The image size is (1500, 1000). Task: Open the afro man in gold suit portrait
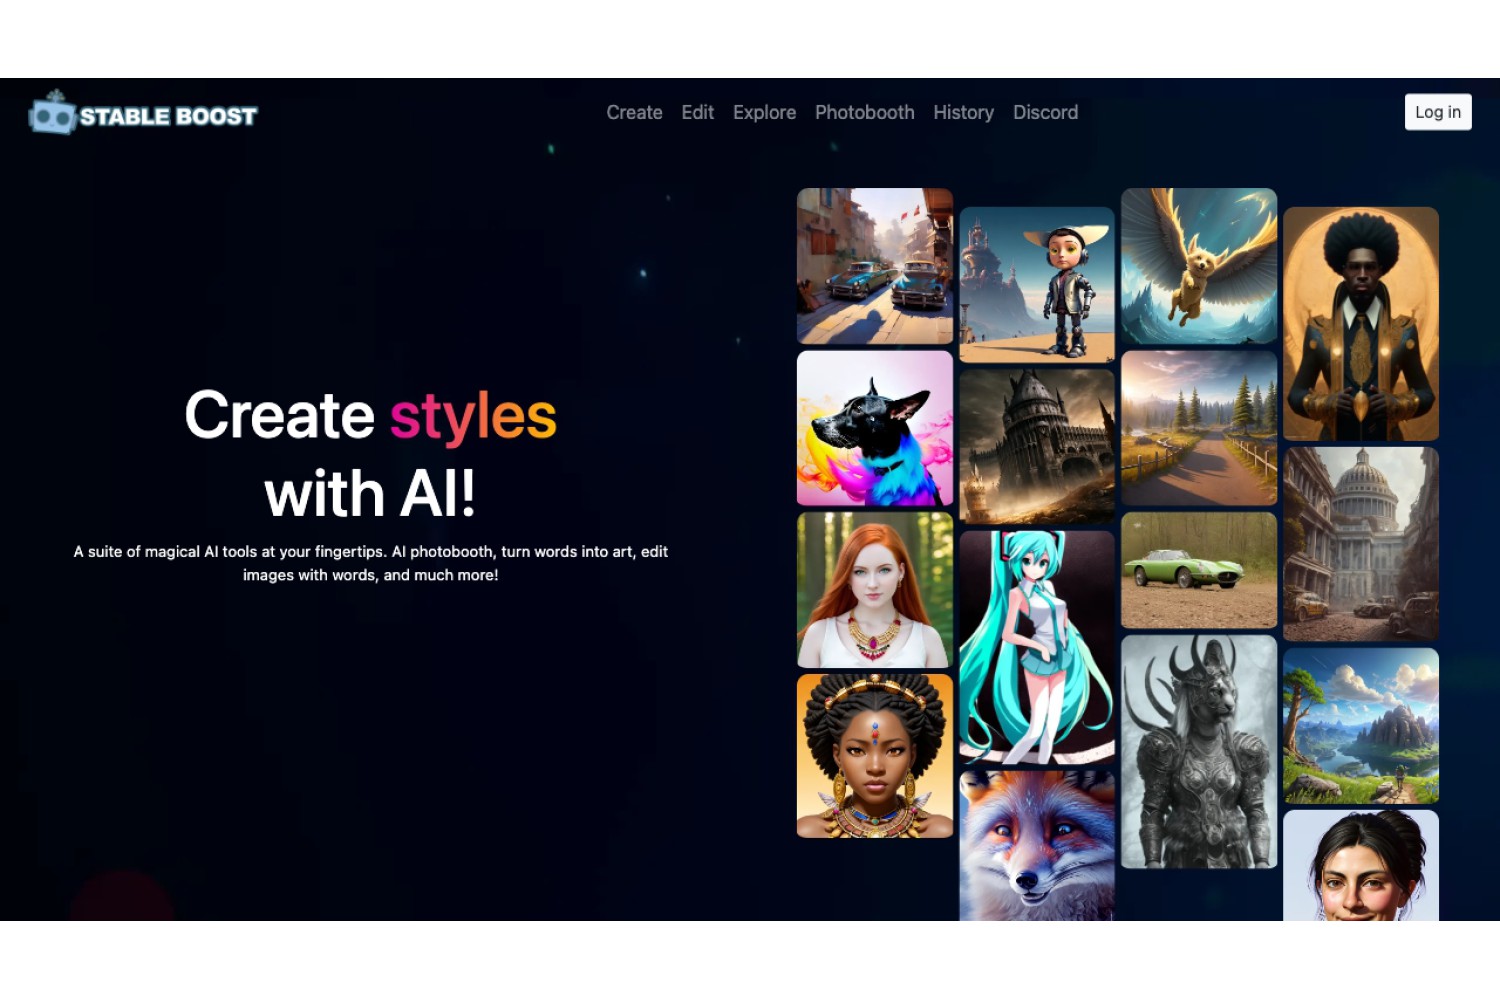1361,324
